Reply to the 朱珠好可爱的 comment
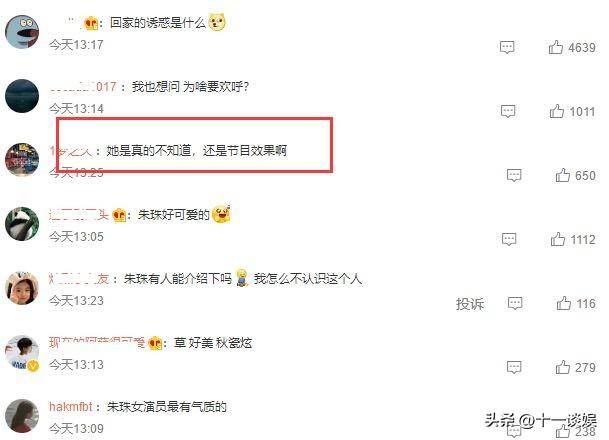 pyautogui.click(x=509, y=239)
